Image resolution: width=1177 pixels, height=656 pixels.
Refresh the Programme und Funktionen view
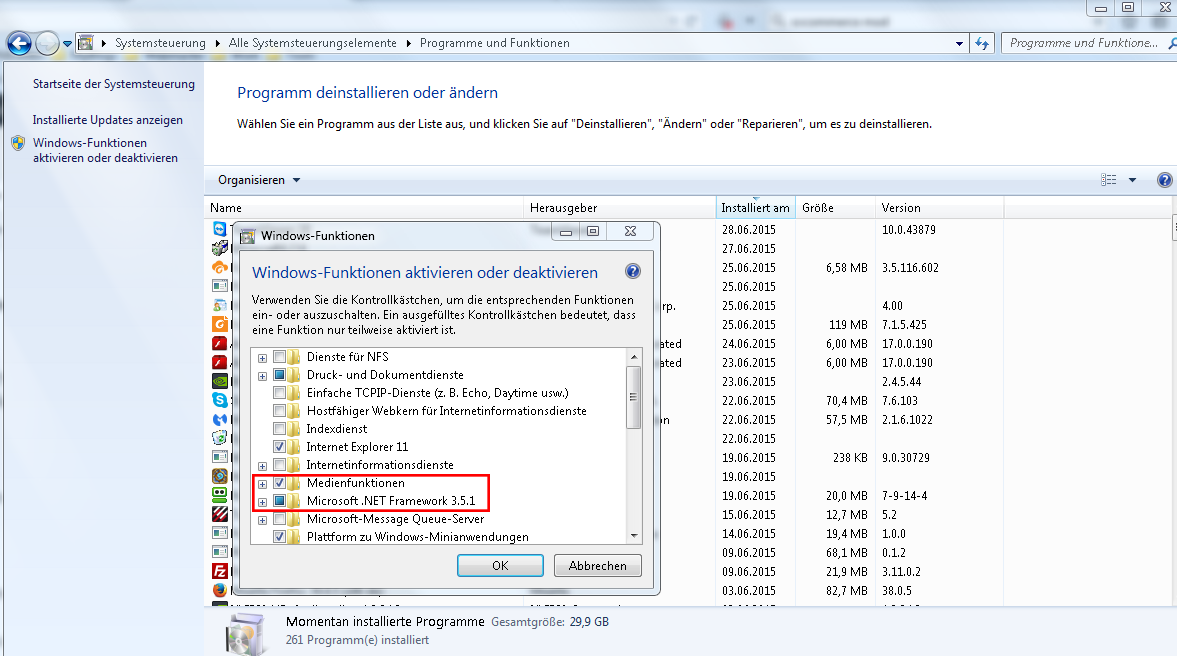point(982,44)
